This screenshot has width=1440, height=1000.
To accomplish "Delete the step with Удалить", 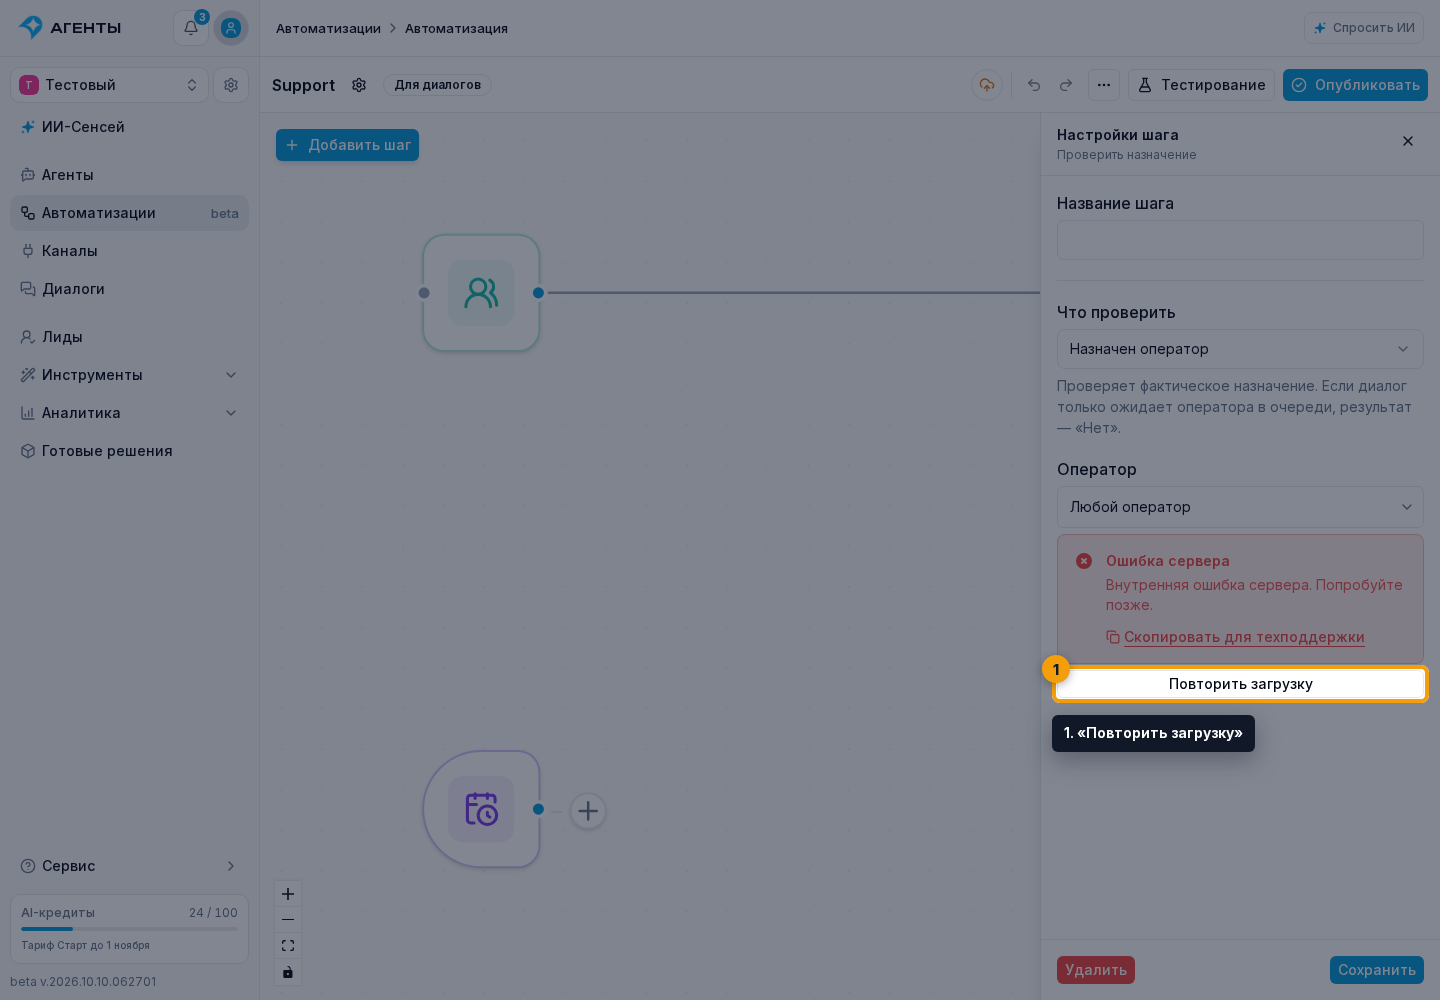I will click(x=1096, y=970).
